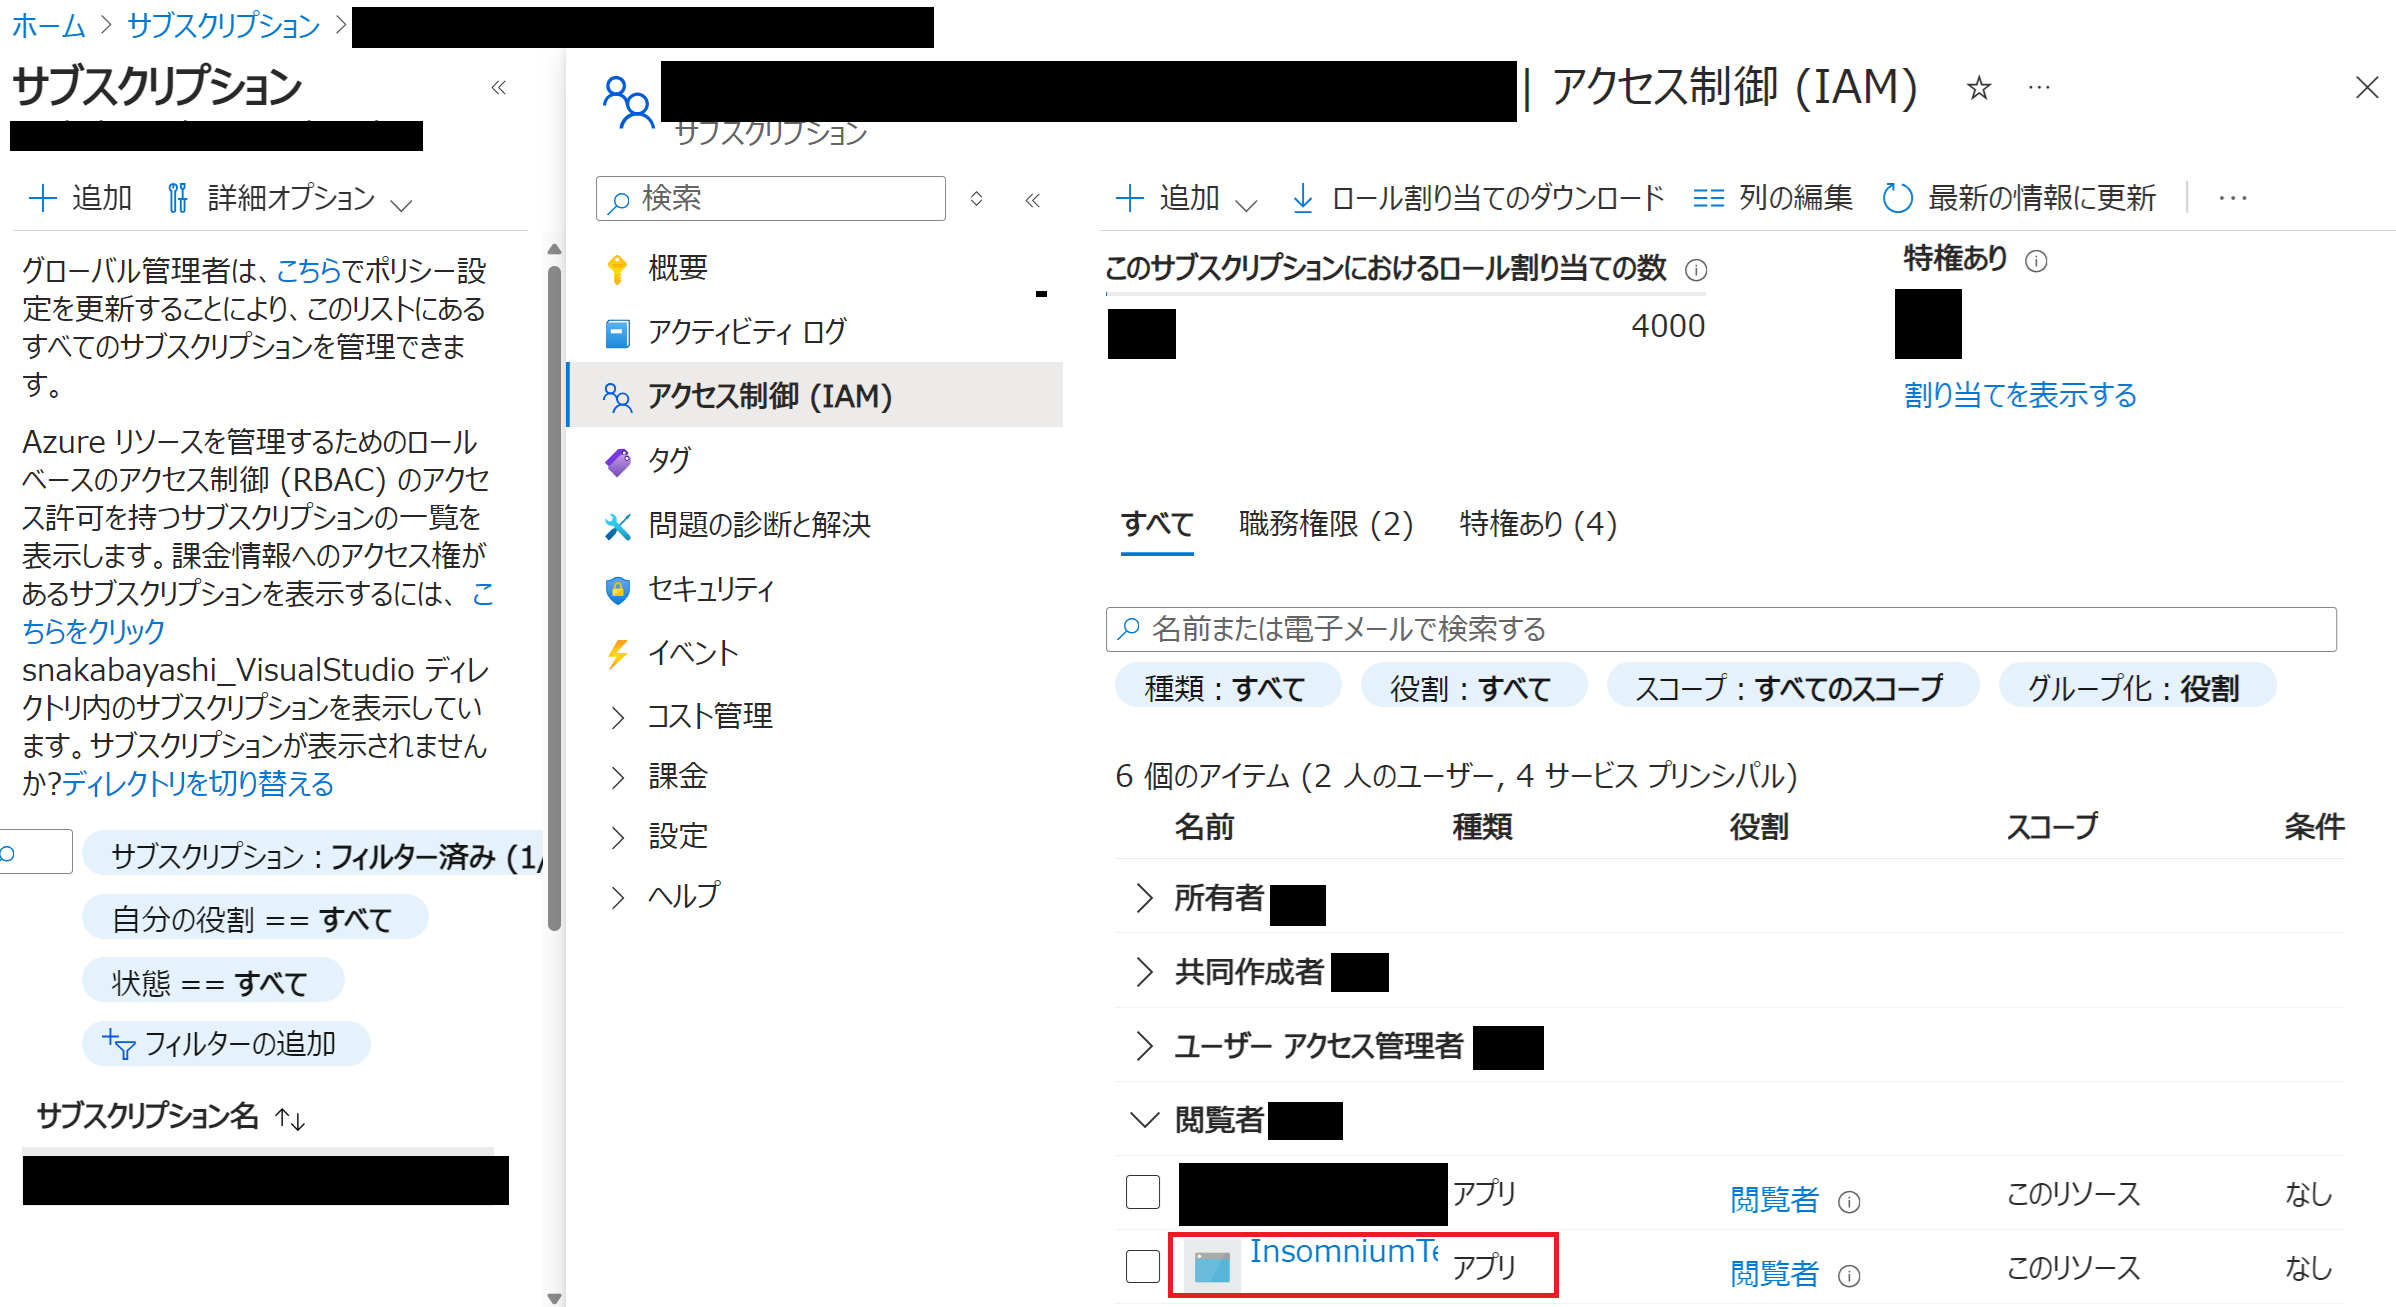Click the 列の編集 columns icon

(1708, 198)
